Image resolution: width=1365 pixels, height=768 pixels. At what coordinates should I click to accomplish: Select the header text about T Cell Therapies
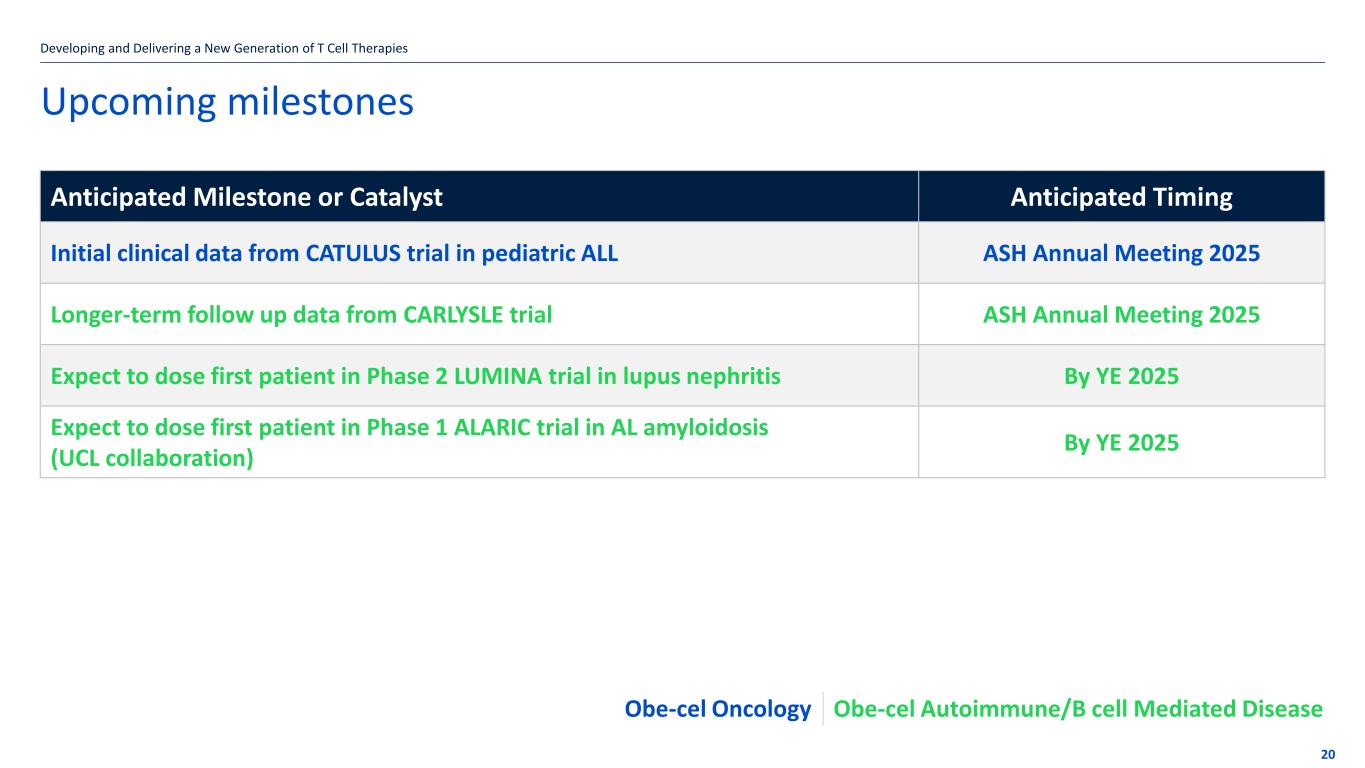point(224,48)
